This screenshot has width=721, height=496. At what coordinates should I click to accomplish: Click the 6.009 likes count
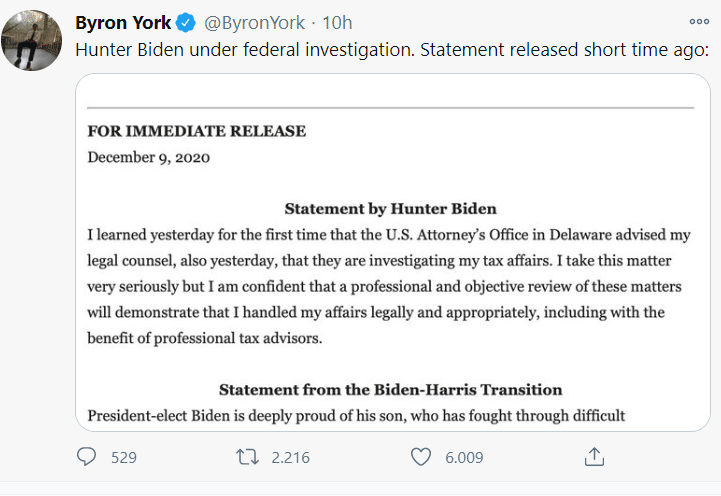click(464, 458)
